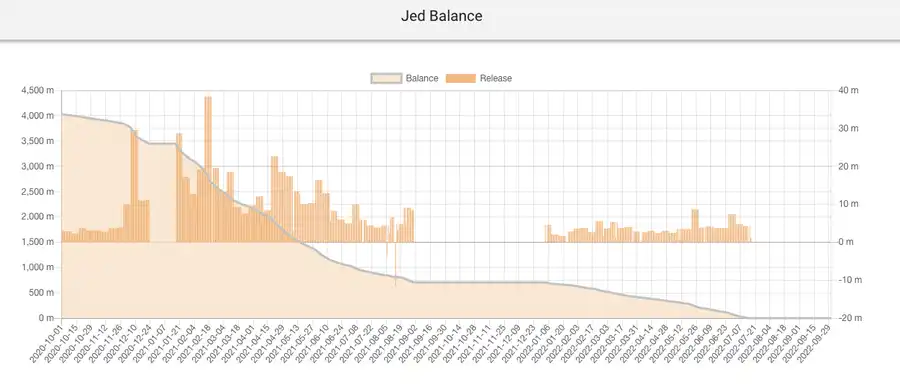Select the tallest Release bar near 2021-02-18
The width and height of the screenshot is (900, 392).
point(208,169)
